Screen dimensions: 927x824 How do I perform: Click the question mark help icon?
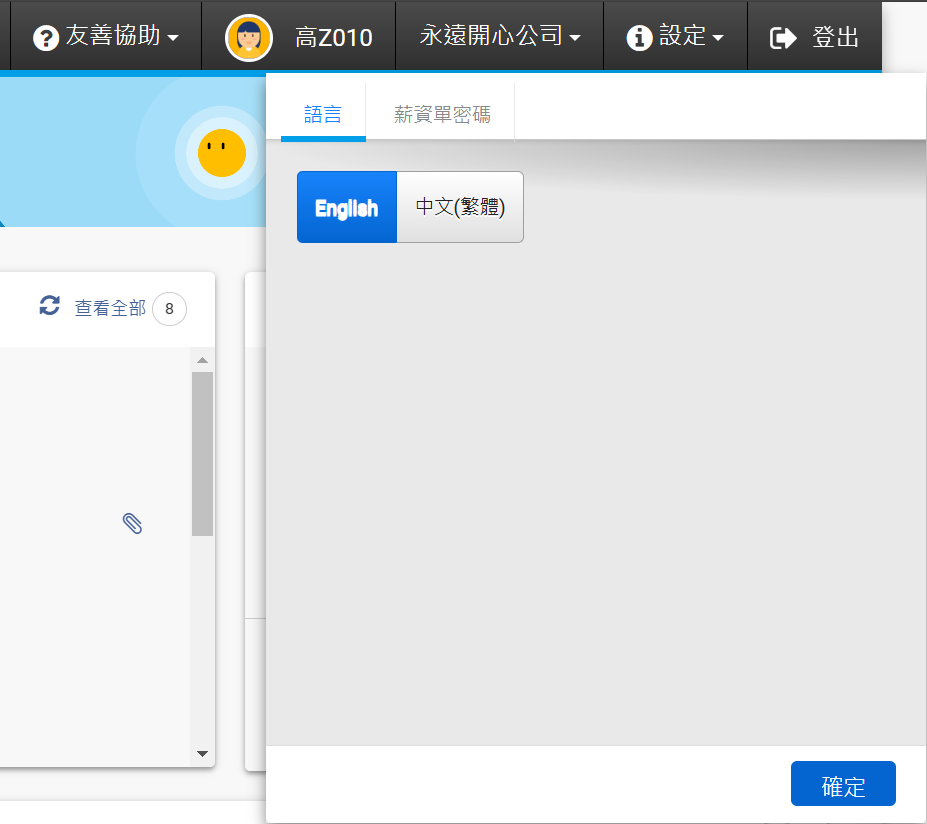tap(46, 38)
